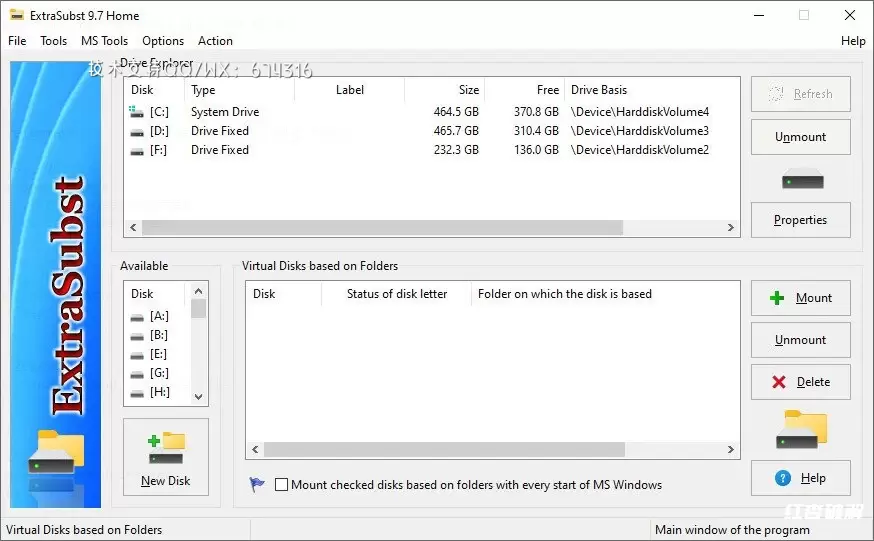Screen dimensions: 874x541
Task: Select the System Drive type text
Action: pos(225,112)
